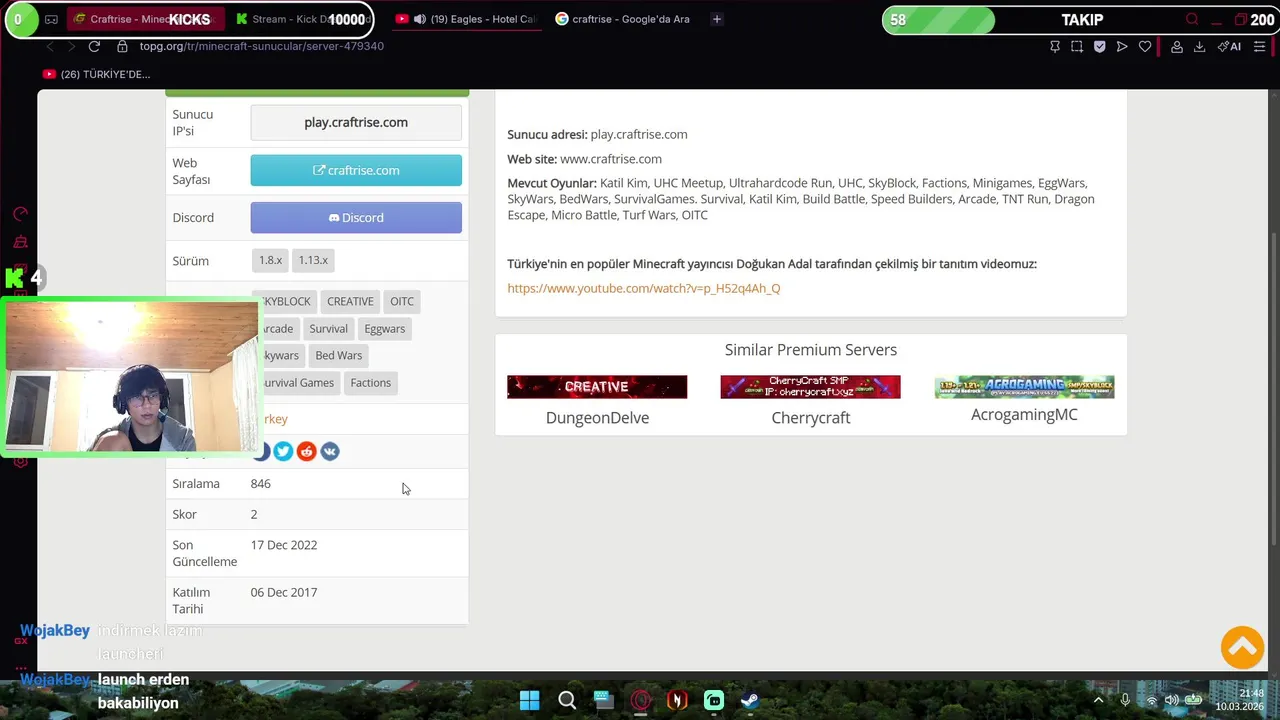Open the AcrogamingMC server name link
This screenshot has height=720, width=1280.
pos(1024,414)
